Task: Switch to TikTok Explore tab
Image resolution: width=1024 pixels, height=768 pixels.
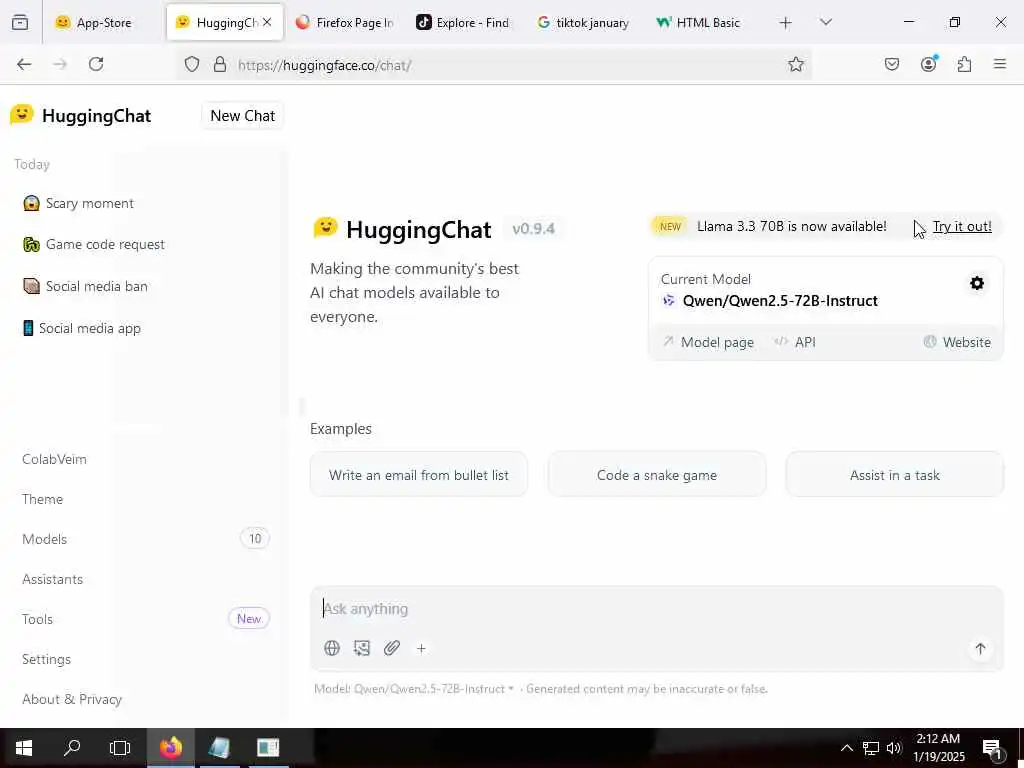Action: pyautogui.click(x=464, y=22)
